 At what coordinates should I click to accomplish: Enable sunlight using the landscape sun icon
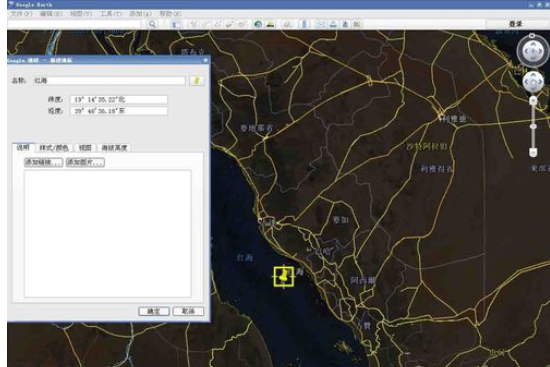coord(270,24)
